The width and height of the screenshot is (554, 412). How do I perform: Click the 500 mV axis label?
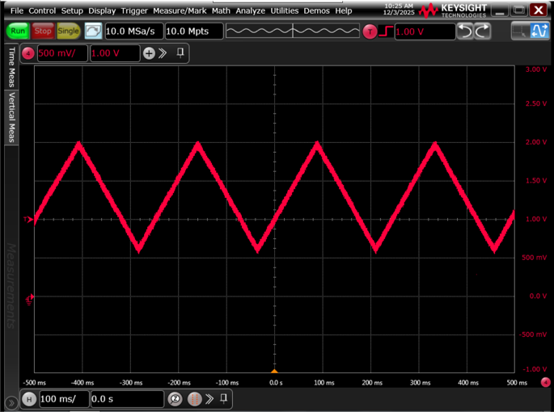[534, 258]
